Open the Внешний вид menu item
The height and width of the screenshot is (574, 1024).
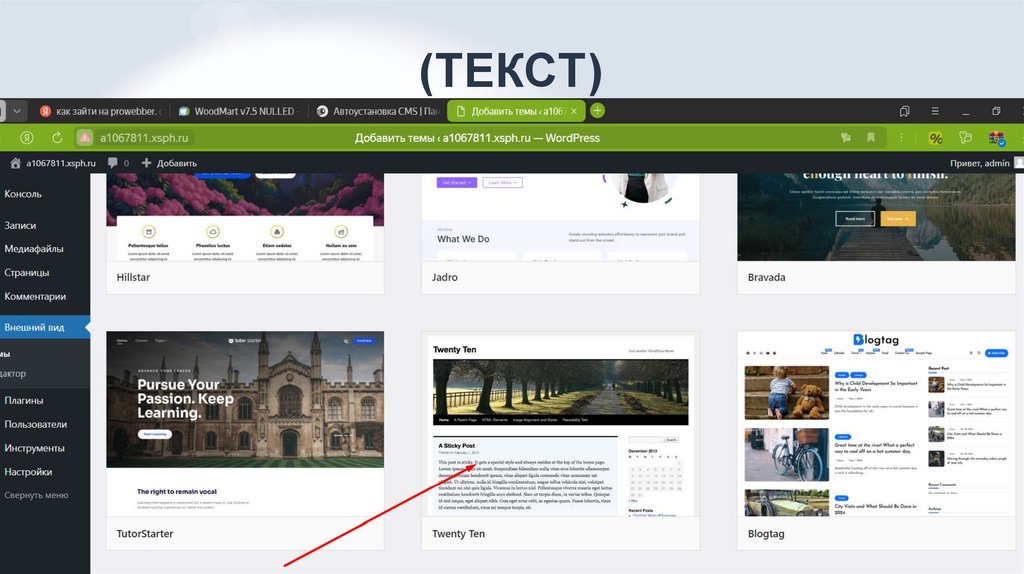(45, 327)
